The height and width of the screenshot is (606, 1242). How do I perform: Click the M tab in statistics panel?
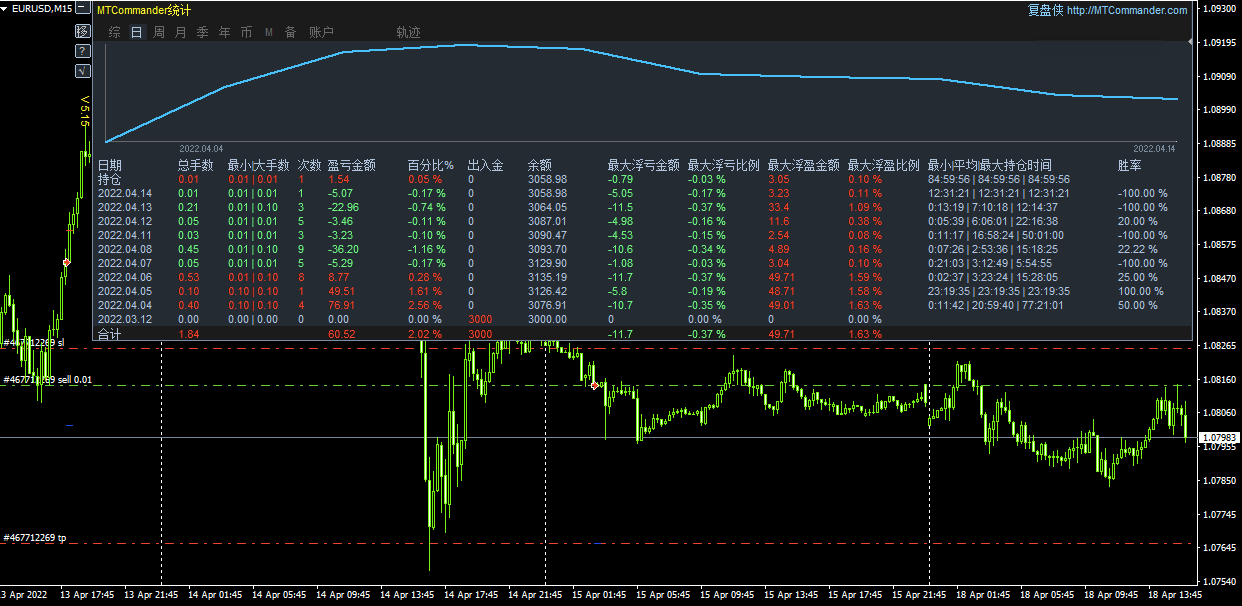pos(268,32)
